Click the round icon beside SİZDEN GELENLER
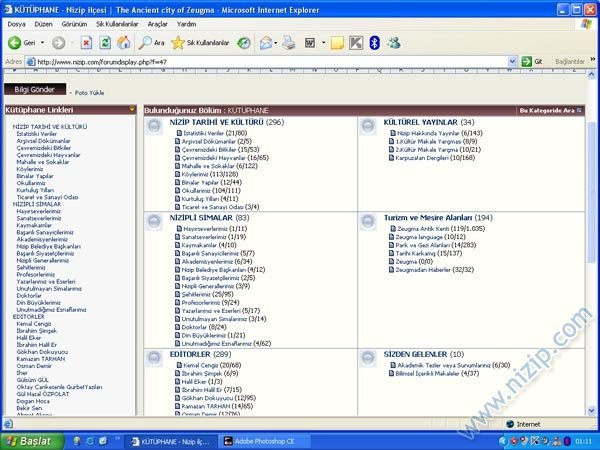 tap(368, 359)
